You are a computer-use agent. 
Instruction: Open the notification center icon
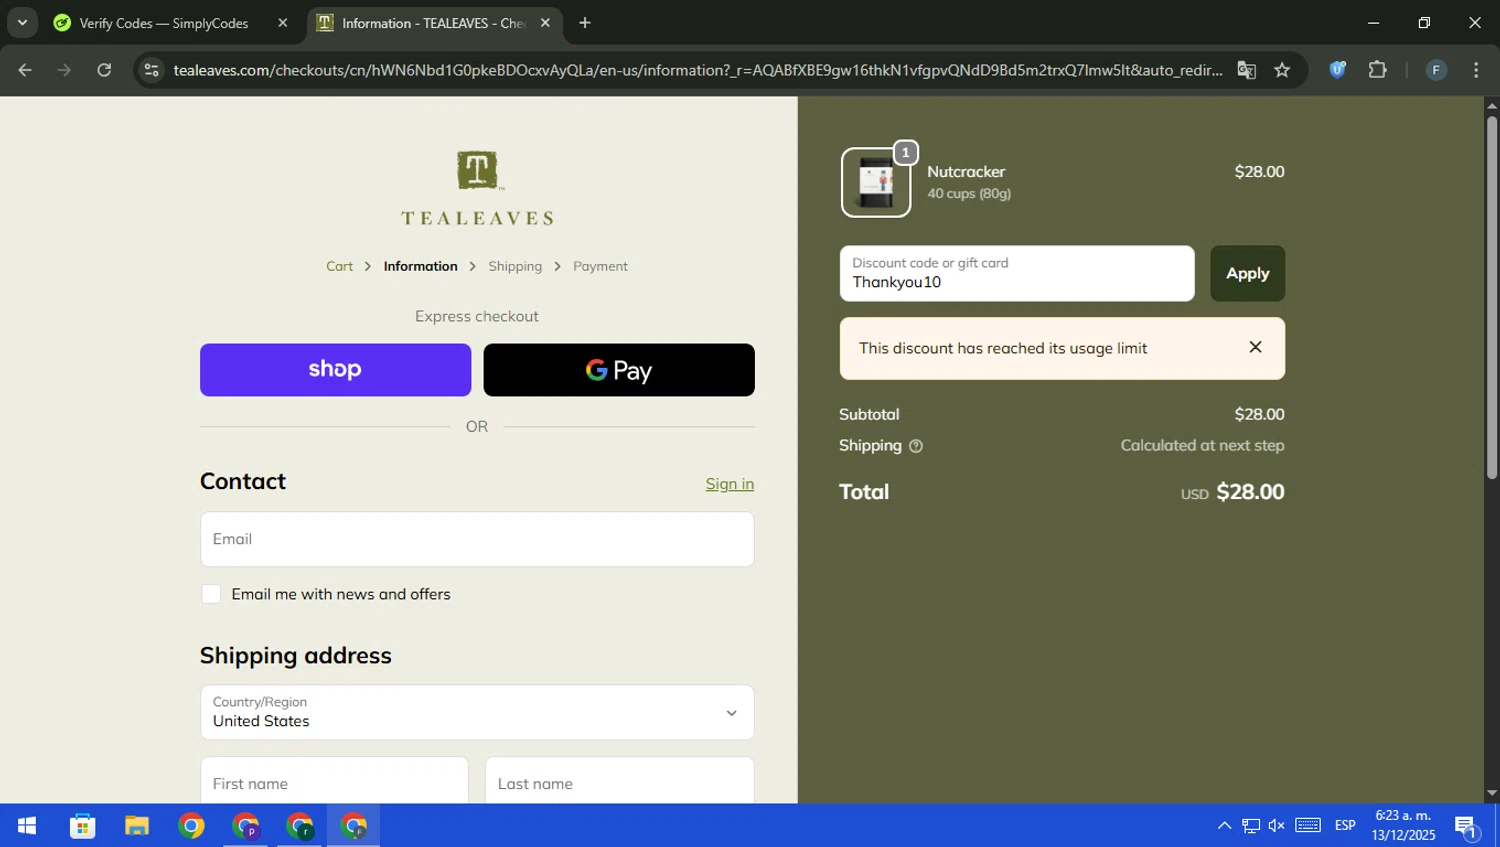pyautogui.click(x=1467, y=826)
